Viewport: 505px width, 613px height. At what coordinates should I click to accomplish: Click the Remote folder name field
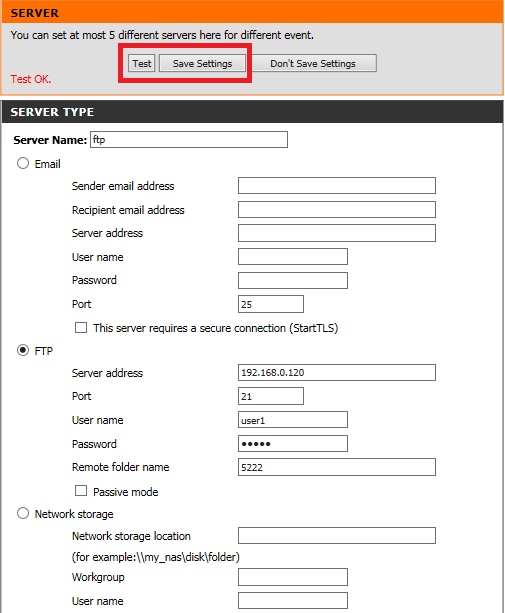(337, 467)
